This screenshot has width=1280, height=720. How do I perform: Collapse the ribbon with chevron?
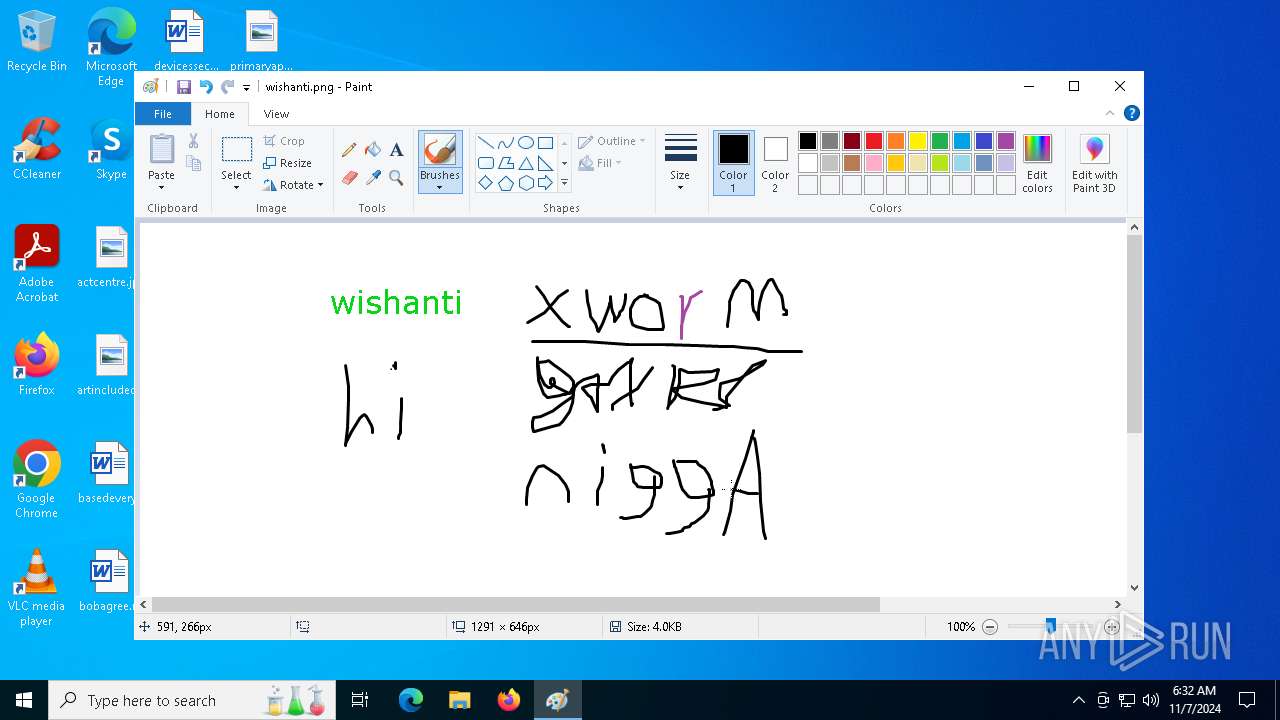tap(1110, 113)
